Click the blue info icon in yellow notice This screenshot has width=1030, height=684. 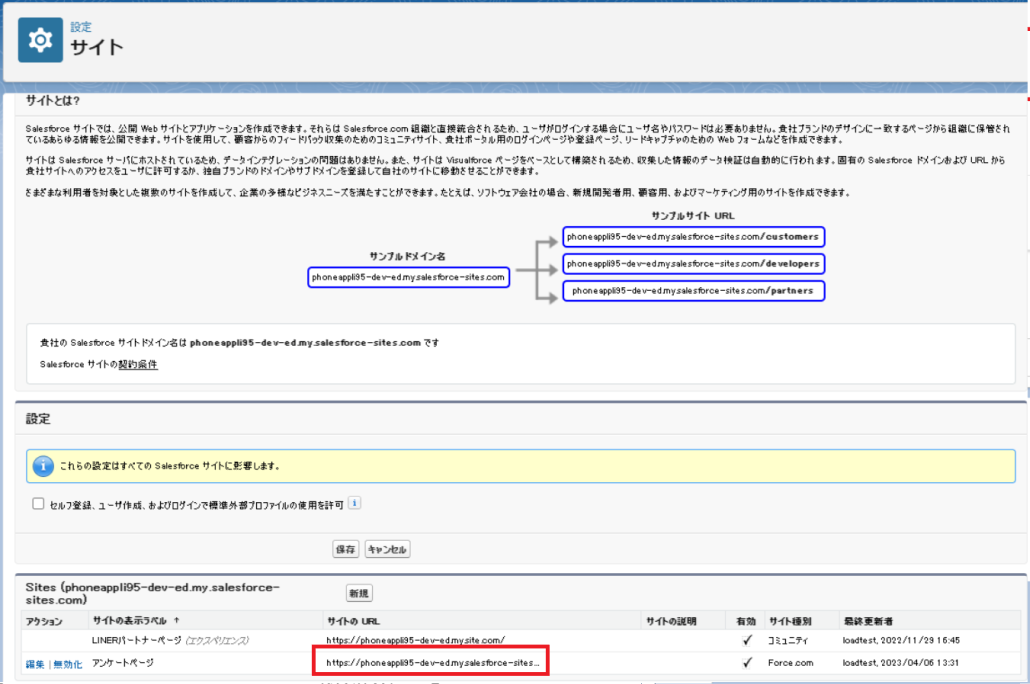point(43,466)
